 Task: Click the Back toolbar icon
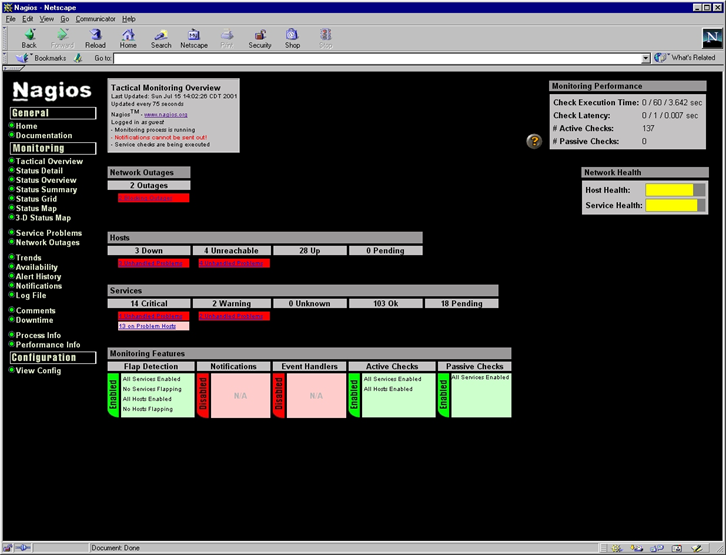pos(29,35)
